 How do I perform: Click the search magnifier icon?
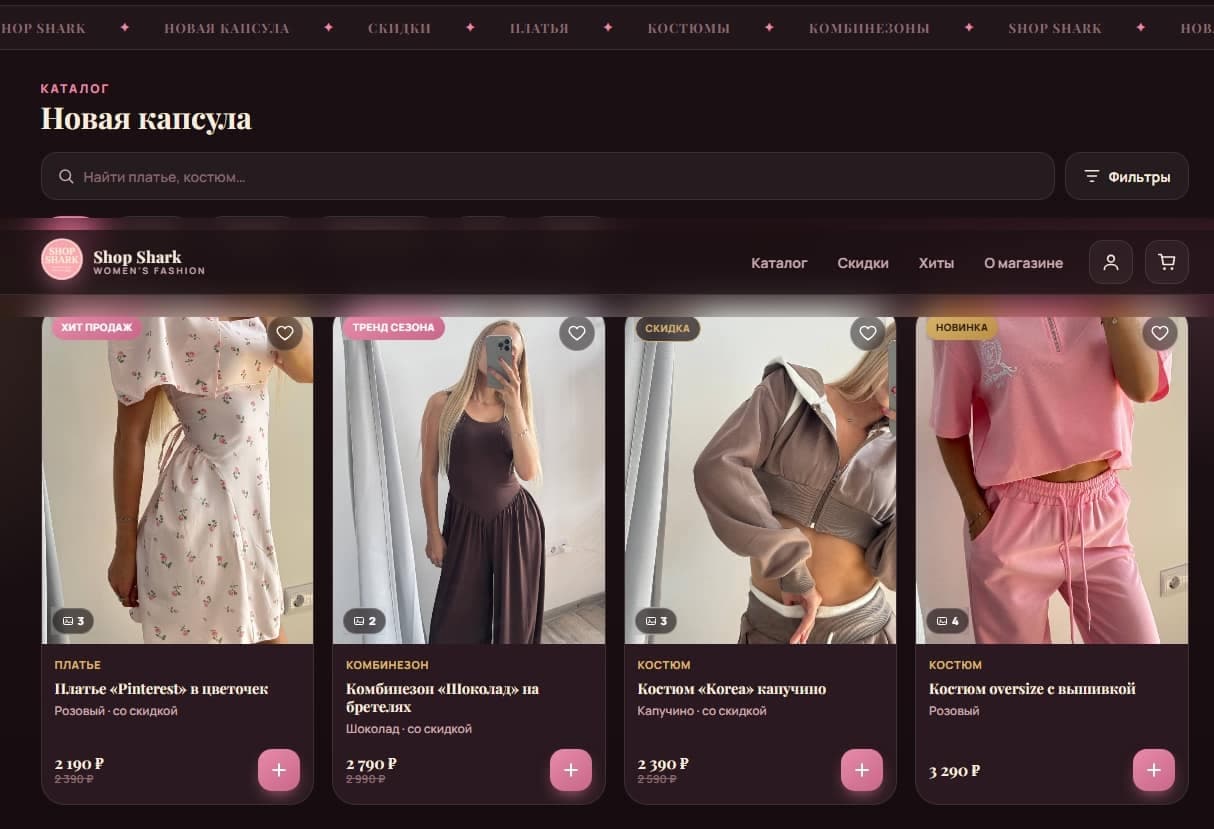click(x=66, y=177)
